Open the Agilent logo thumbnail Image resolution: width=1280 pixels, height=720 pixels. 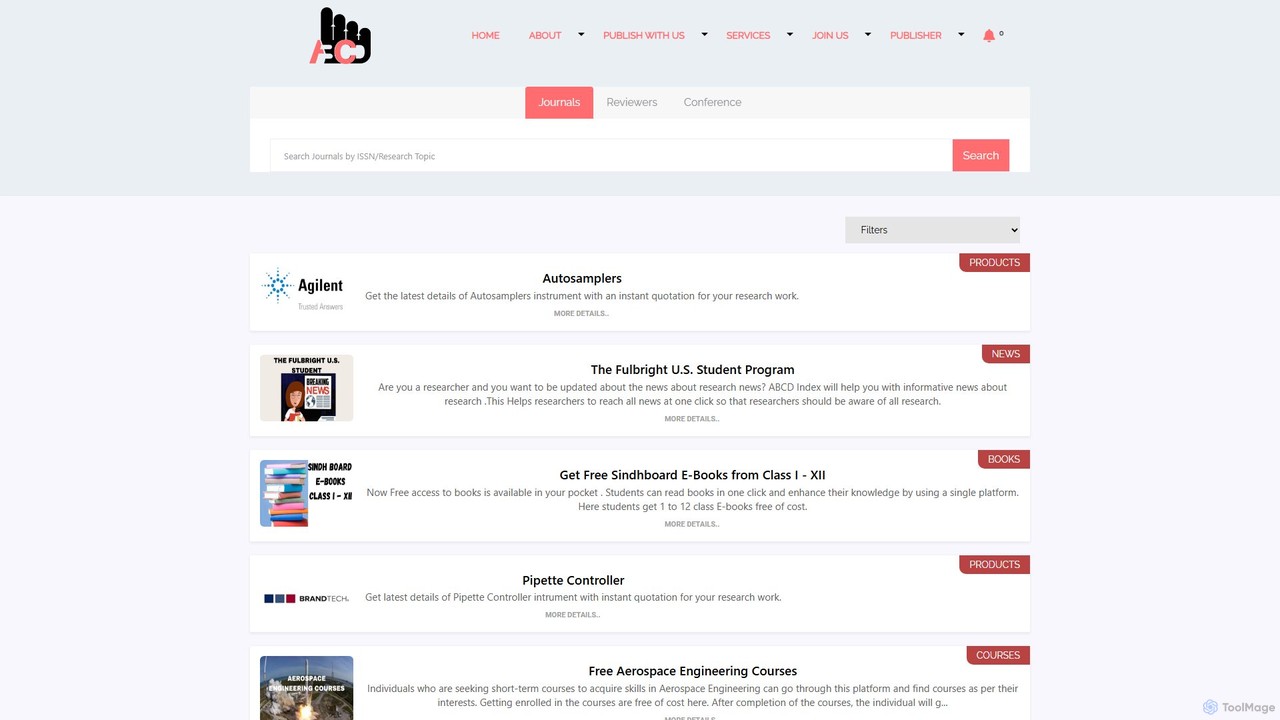pyautogui.click(x=303, y=289)
